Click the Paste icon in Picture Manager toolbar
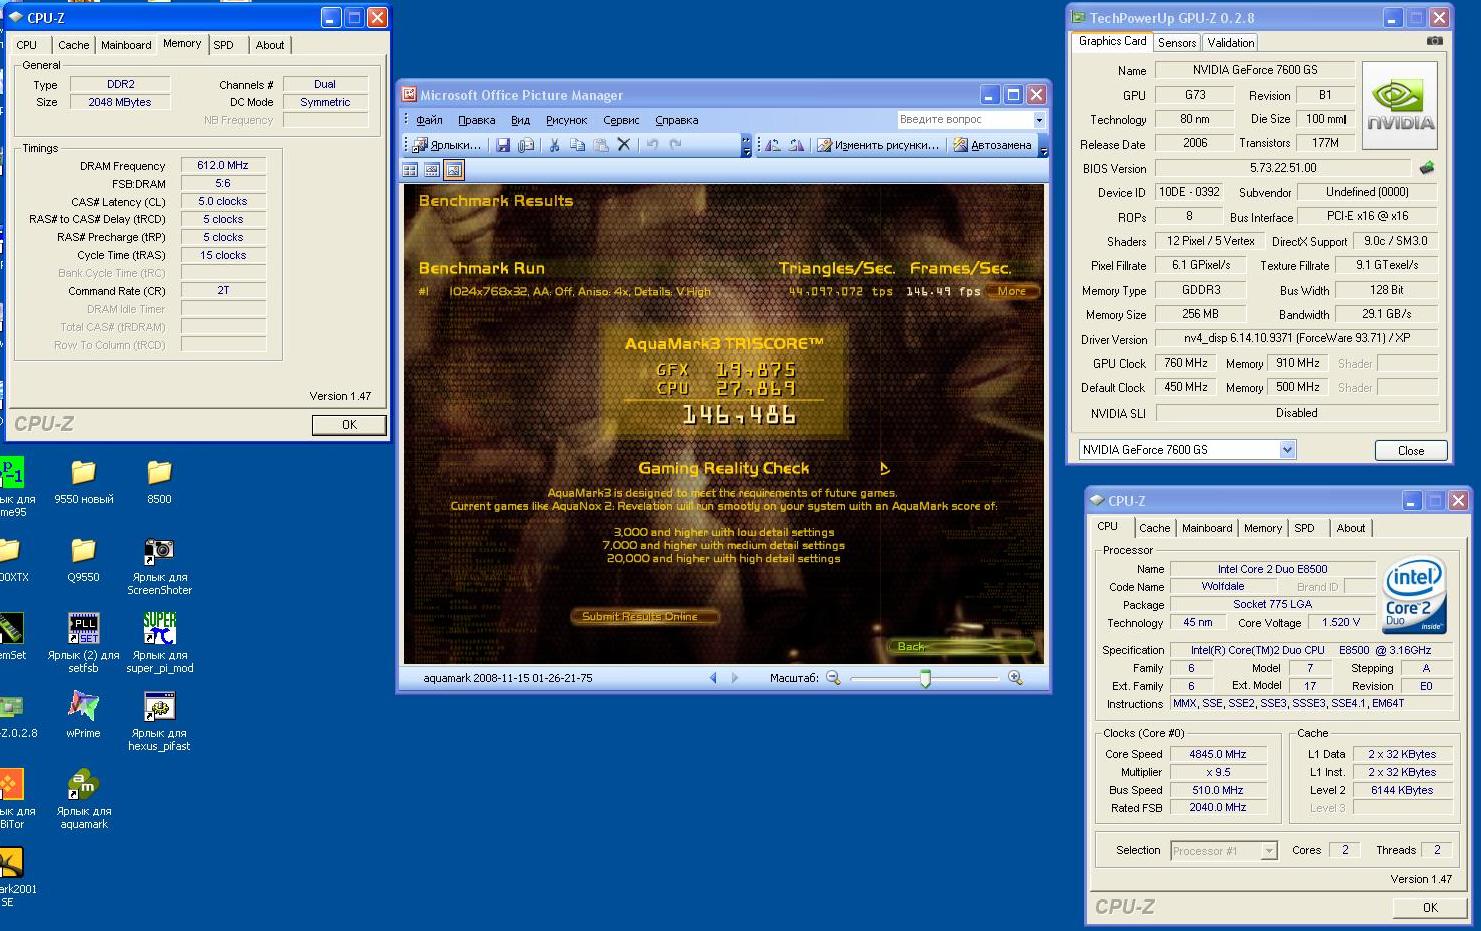 tap(601, 145)
